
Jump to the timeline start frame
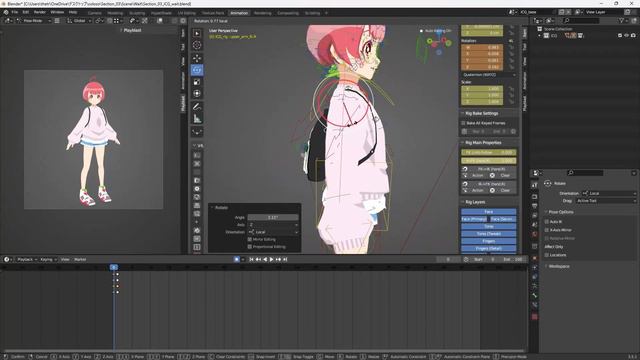(x=251, y=260)
